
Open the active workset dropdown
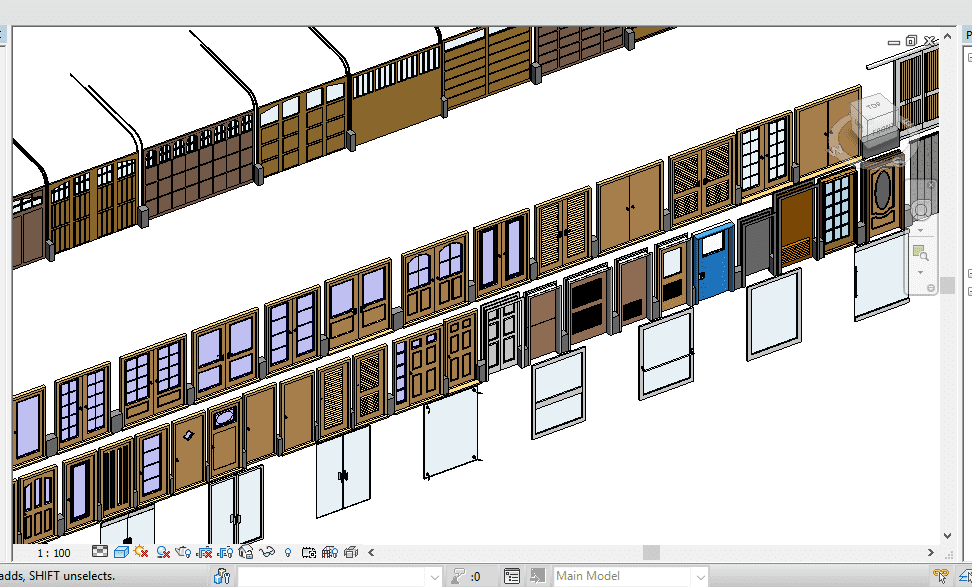(x=433, y=576)
